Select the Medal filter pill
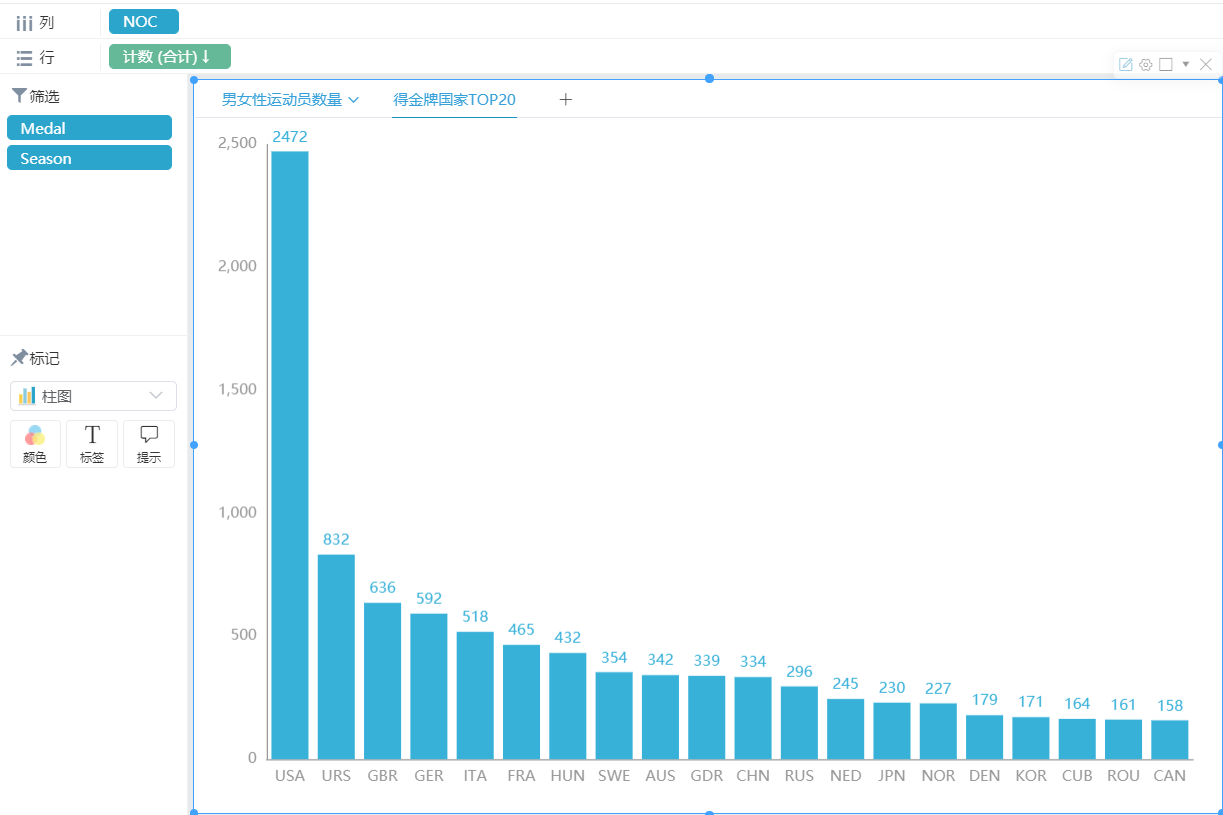This screenshot has height=815, width=1223. (x=89, y=128)
